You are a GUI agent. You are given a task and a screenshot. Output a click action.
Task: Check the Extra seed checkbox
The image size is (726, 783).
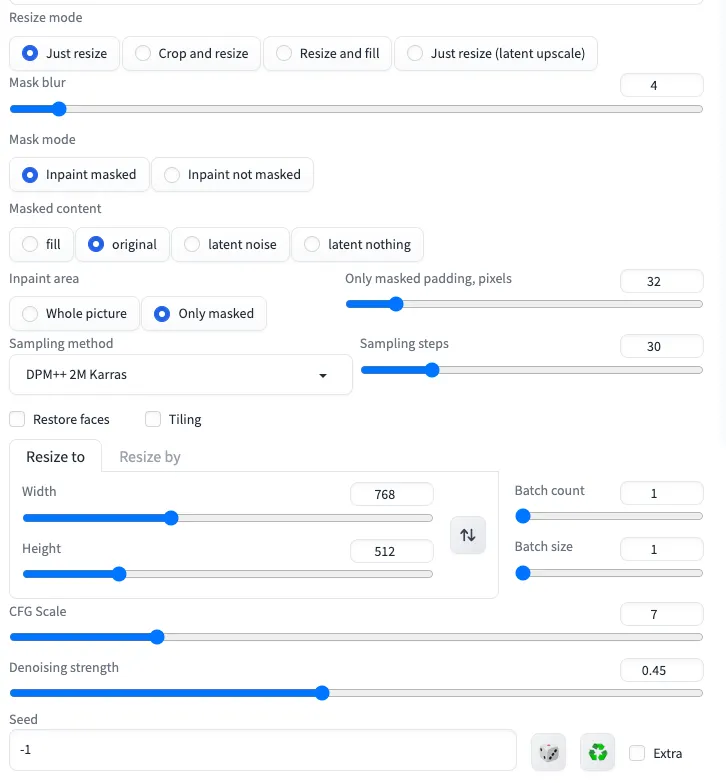pyautogui.click(x=637, y=753)
